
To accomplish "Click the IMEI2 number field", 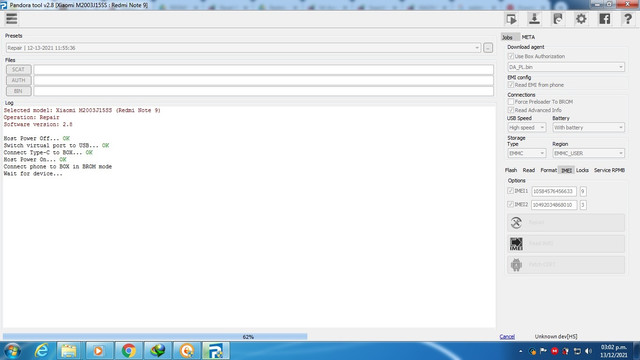I will [554, 204].
